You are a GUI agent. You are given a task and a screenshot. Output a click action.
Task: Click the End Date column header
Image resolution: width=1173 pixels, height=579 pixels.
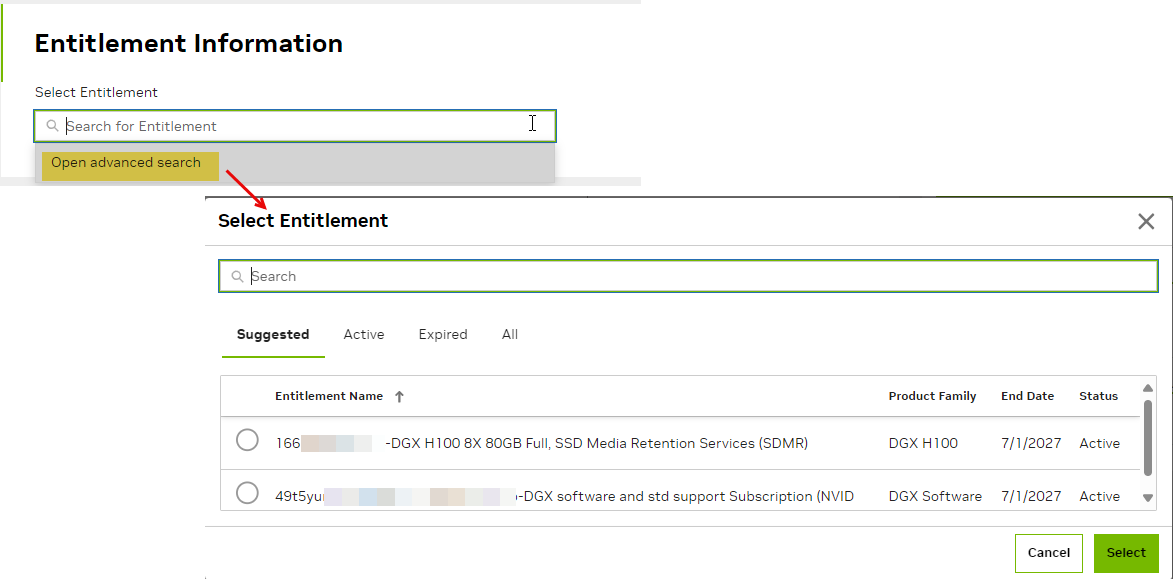tap(1027, 396)
